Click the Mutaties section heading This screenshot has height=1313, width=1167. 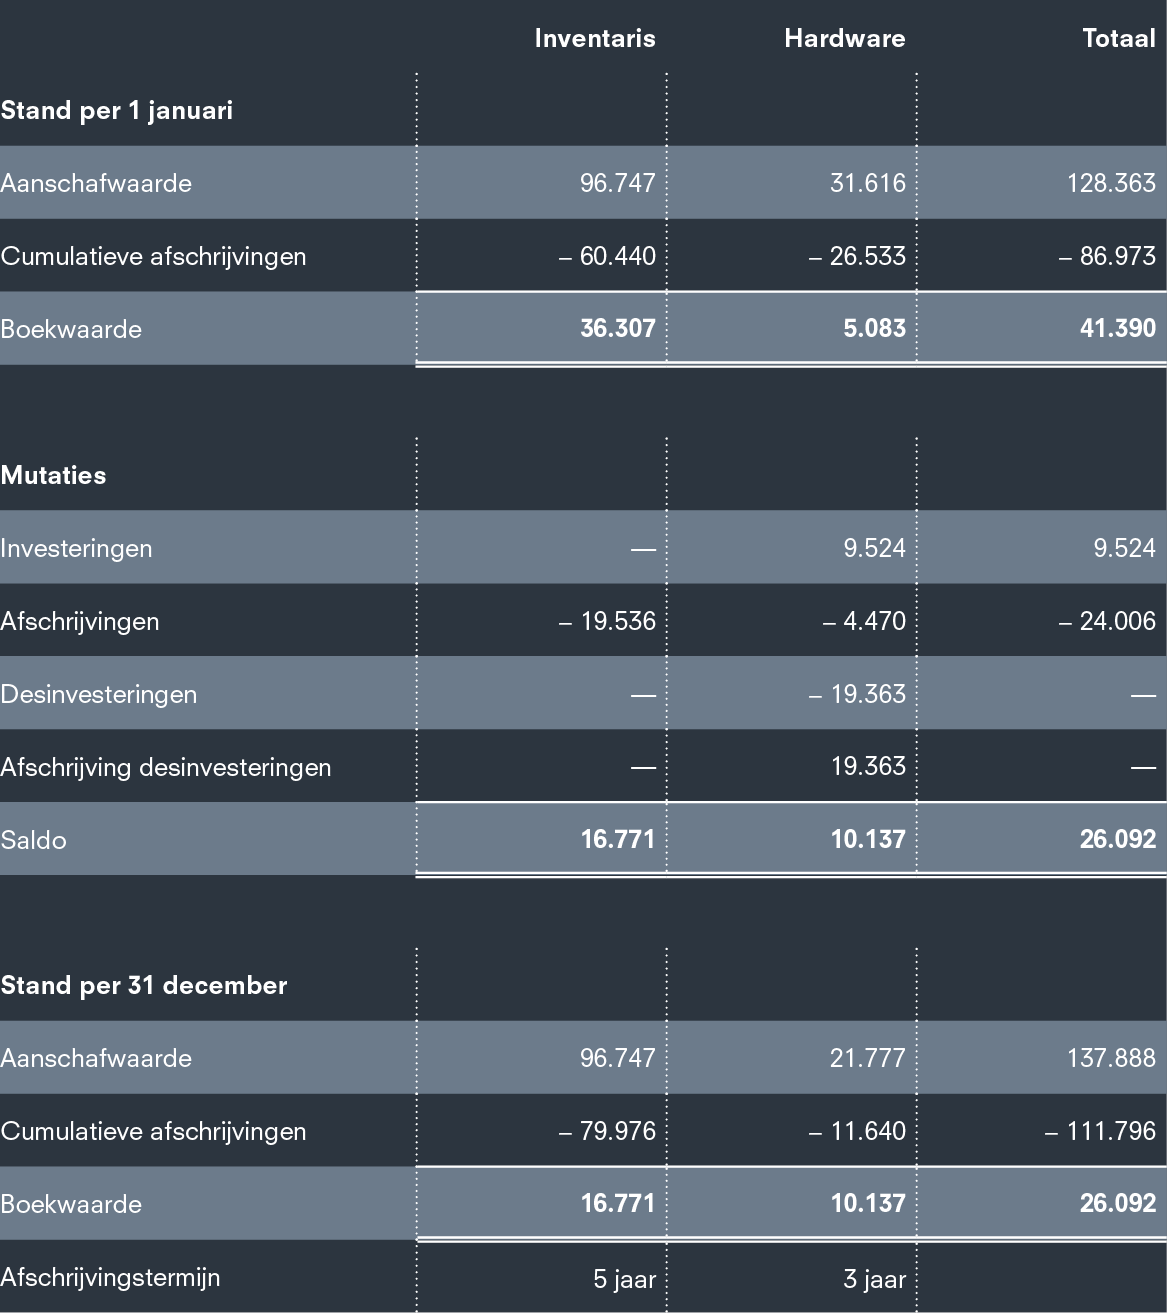(54, 475)
